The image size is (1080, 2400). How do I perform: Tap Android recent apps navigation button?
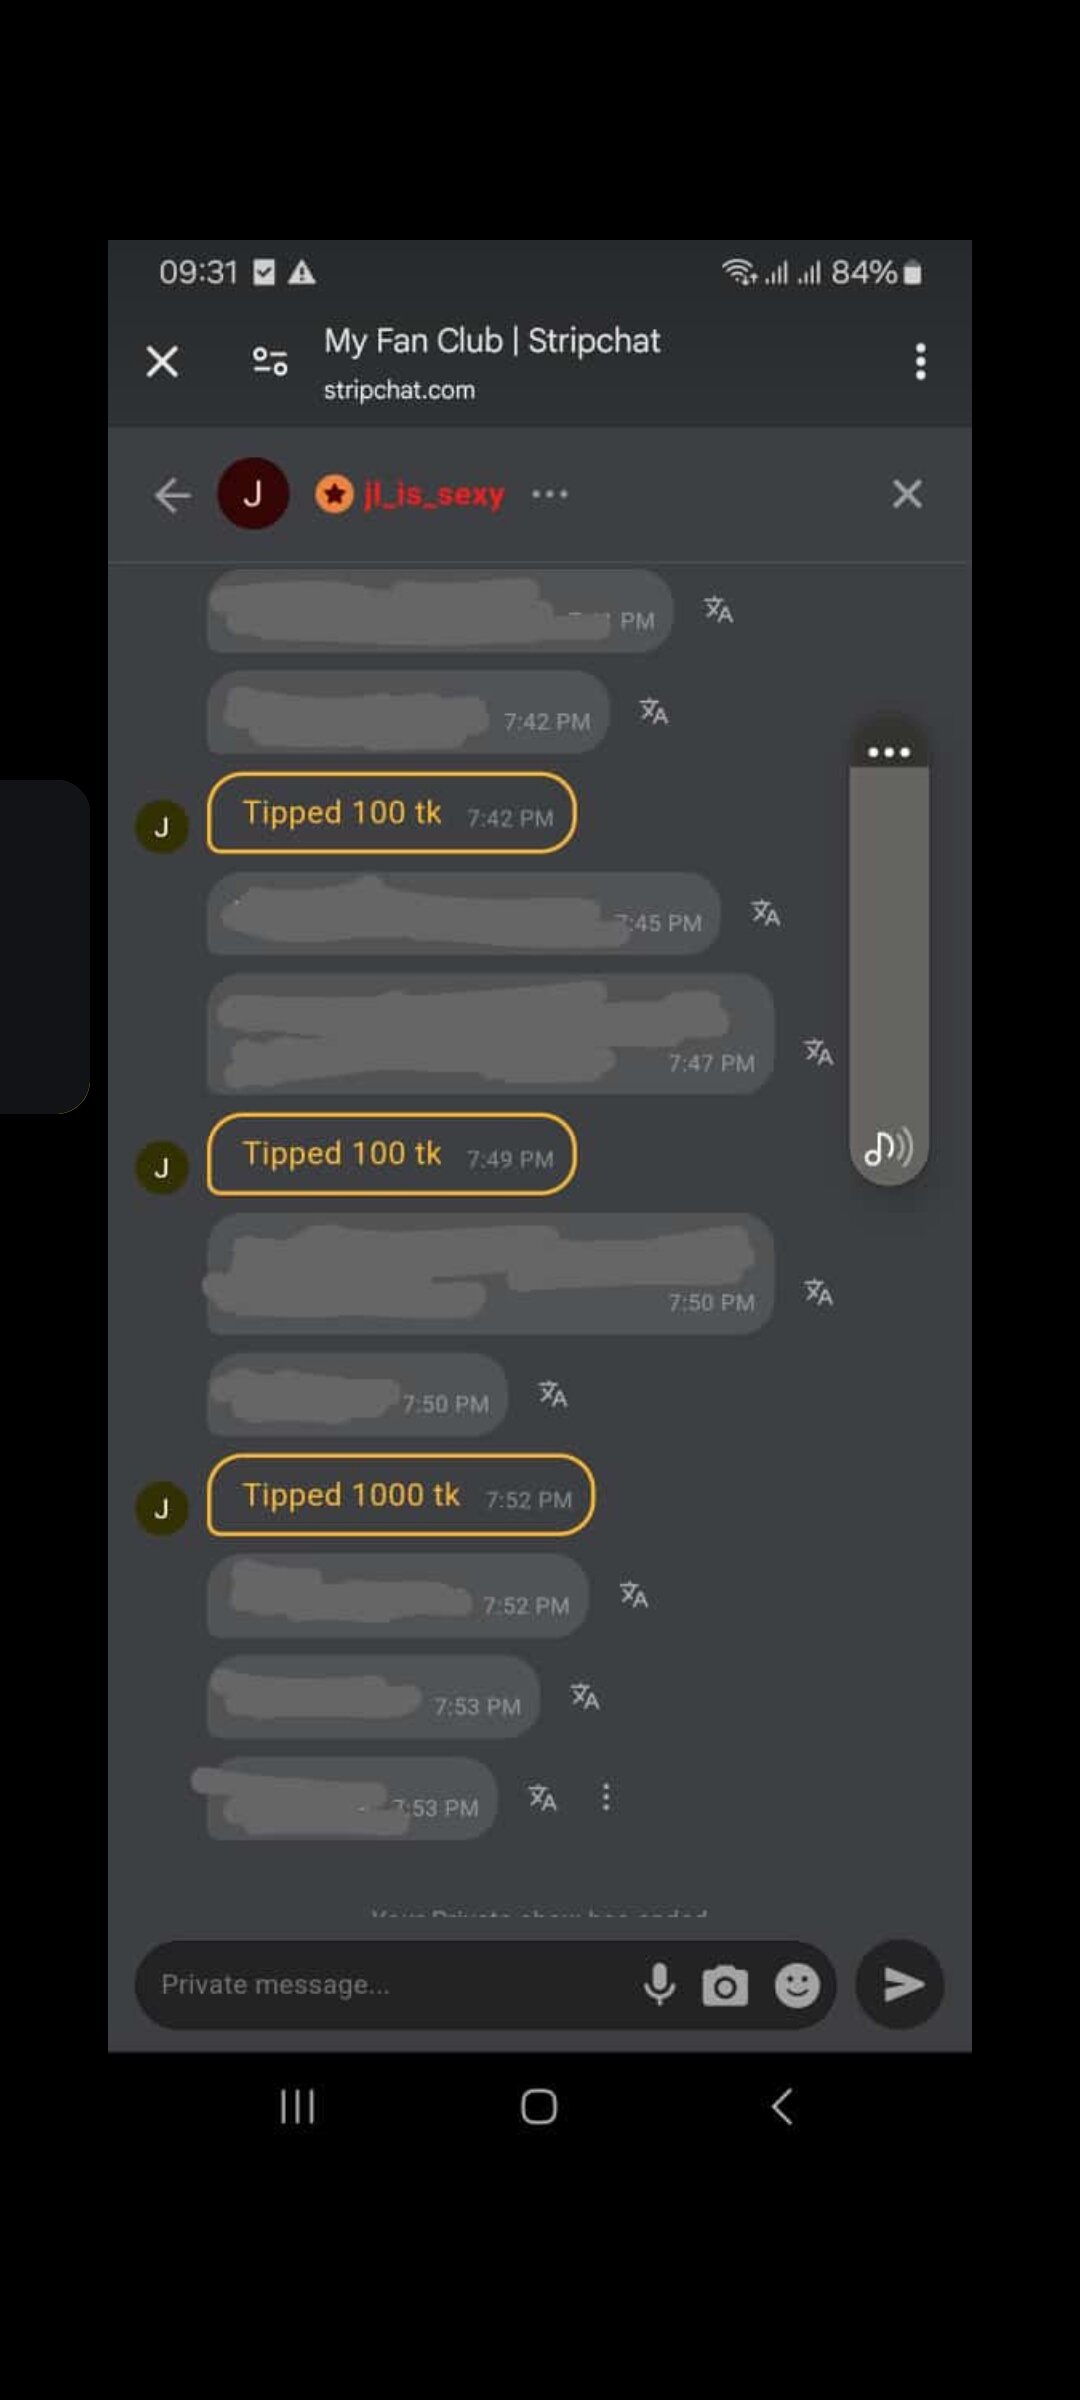tap(297, 2106)
